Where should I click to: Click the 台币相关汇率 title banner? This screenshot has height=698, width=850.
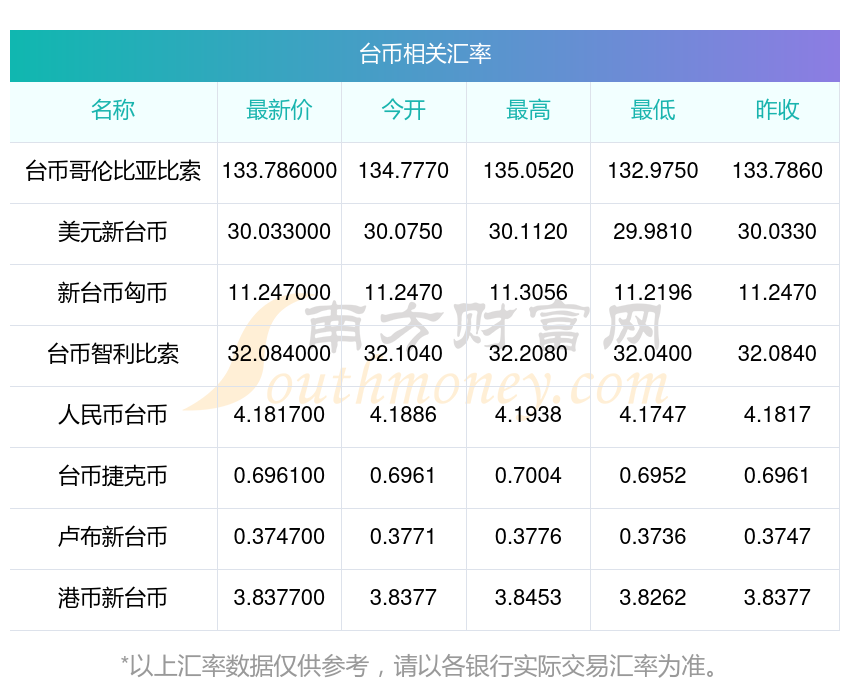click(425, 55)
